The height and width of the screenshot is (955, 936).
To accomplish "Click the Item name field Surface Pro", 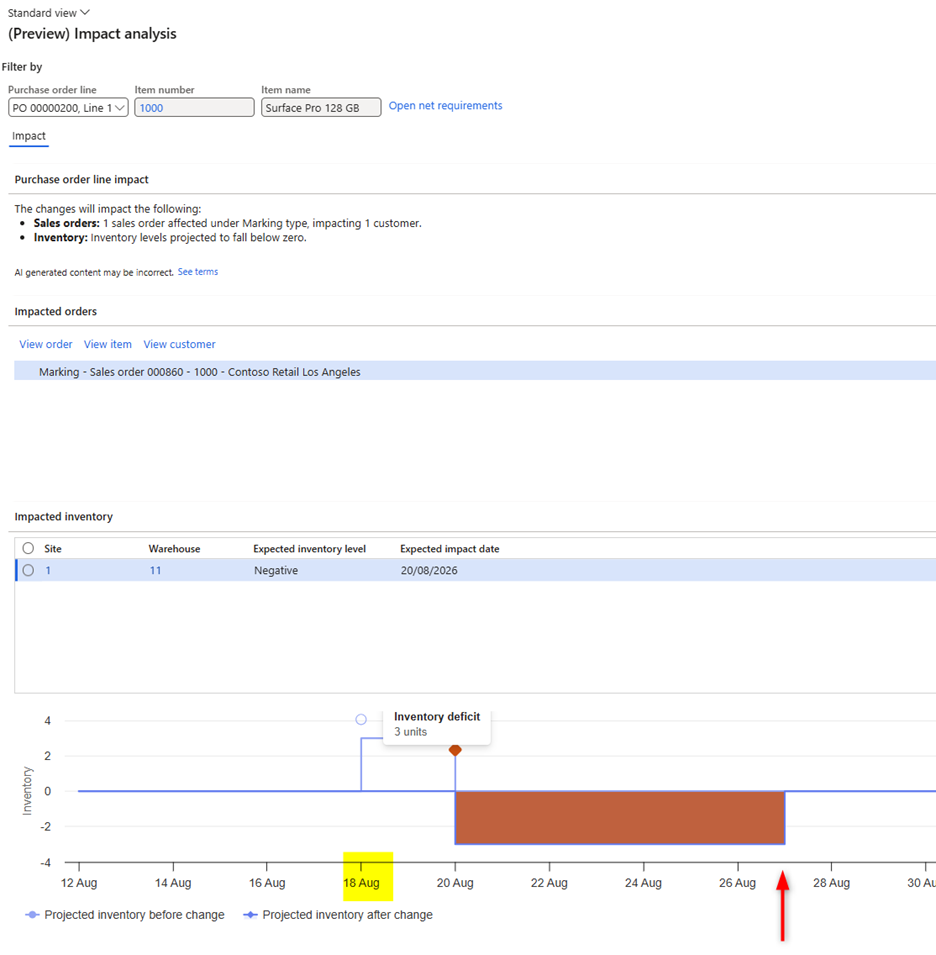I will click(321, 108).
